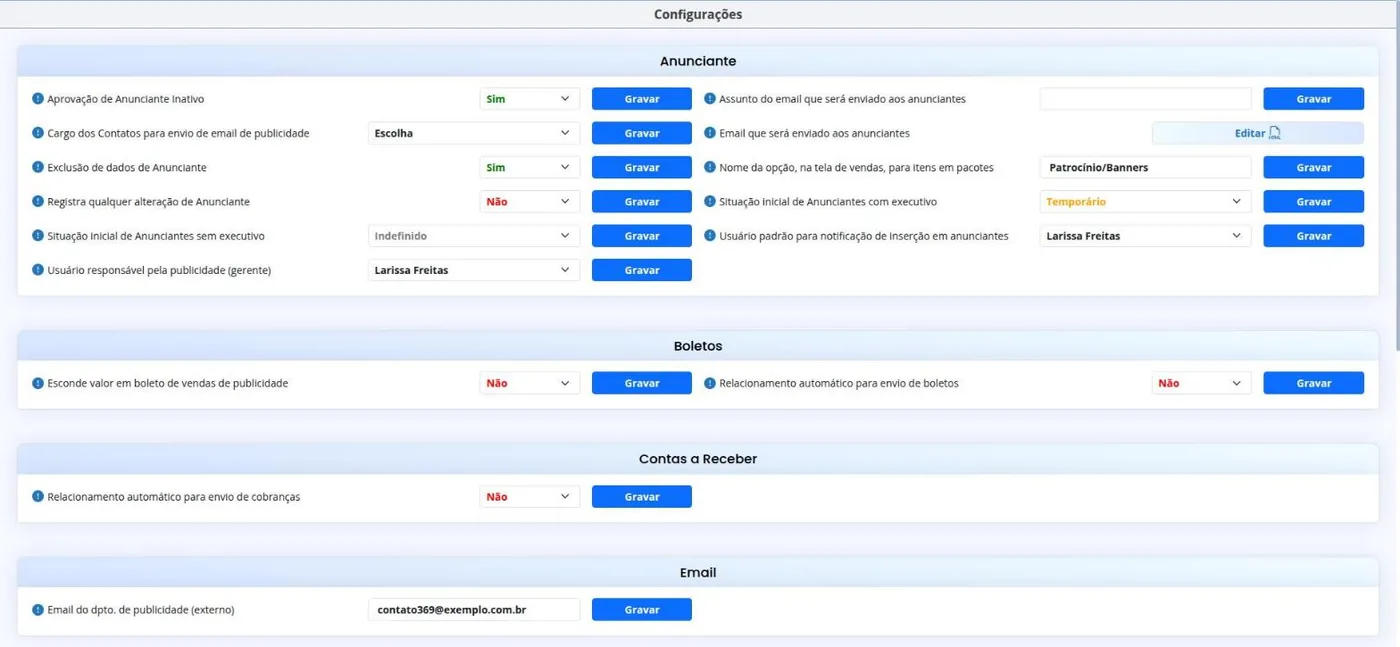The image size is (1400, 647).
Task: Click info icon for Situação inicial com executivo
Action: pyautogui.click(x=710, y=201)
